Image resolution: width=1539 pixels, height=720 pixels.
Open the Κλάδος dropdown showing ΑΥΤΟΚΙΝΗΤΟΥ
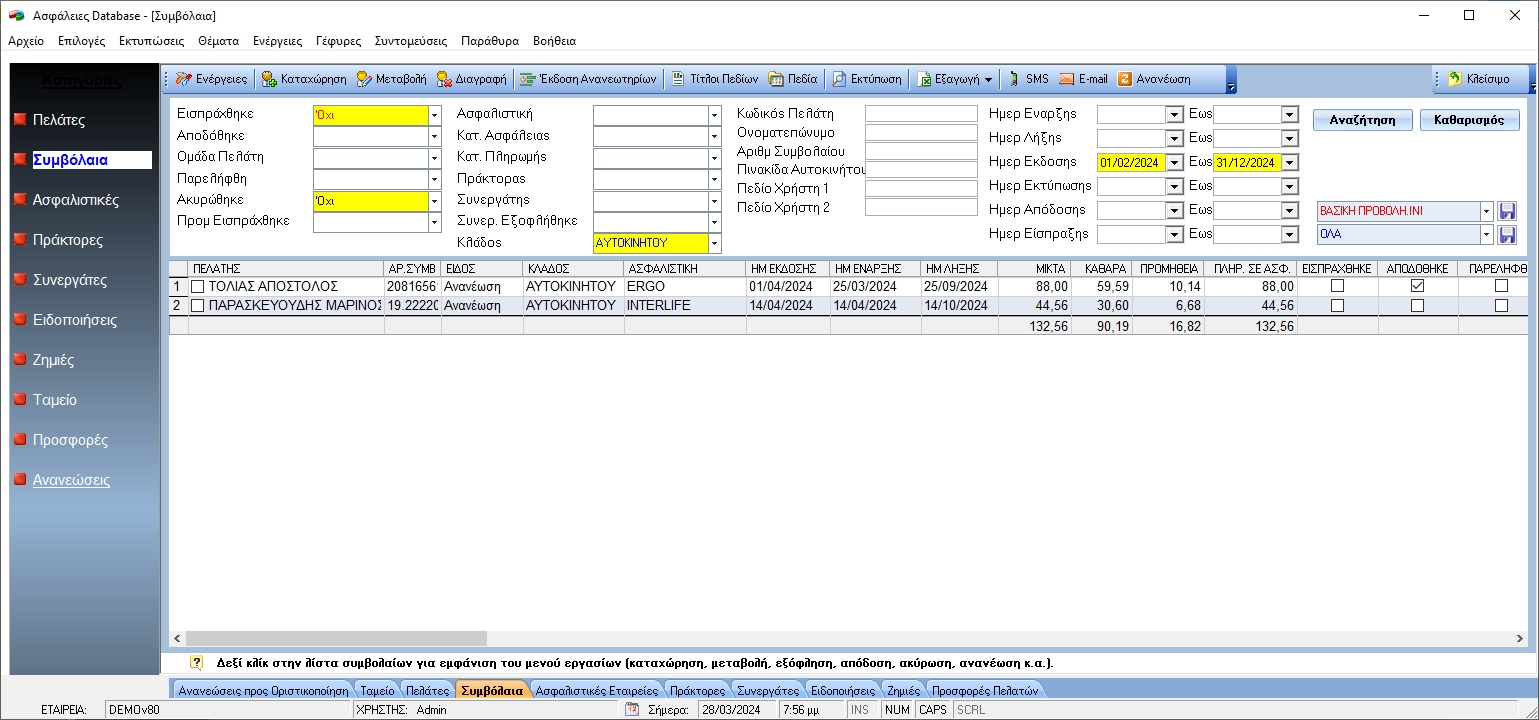coord(714,242)
